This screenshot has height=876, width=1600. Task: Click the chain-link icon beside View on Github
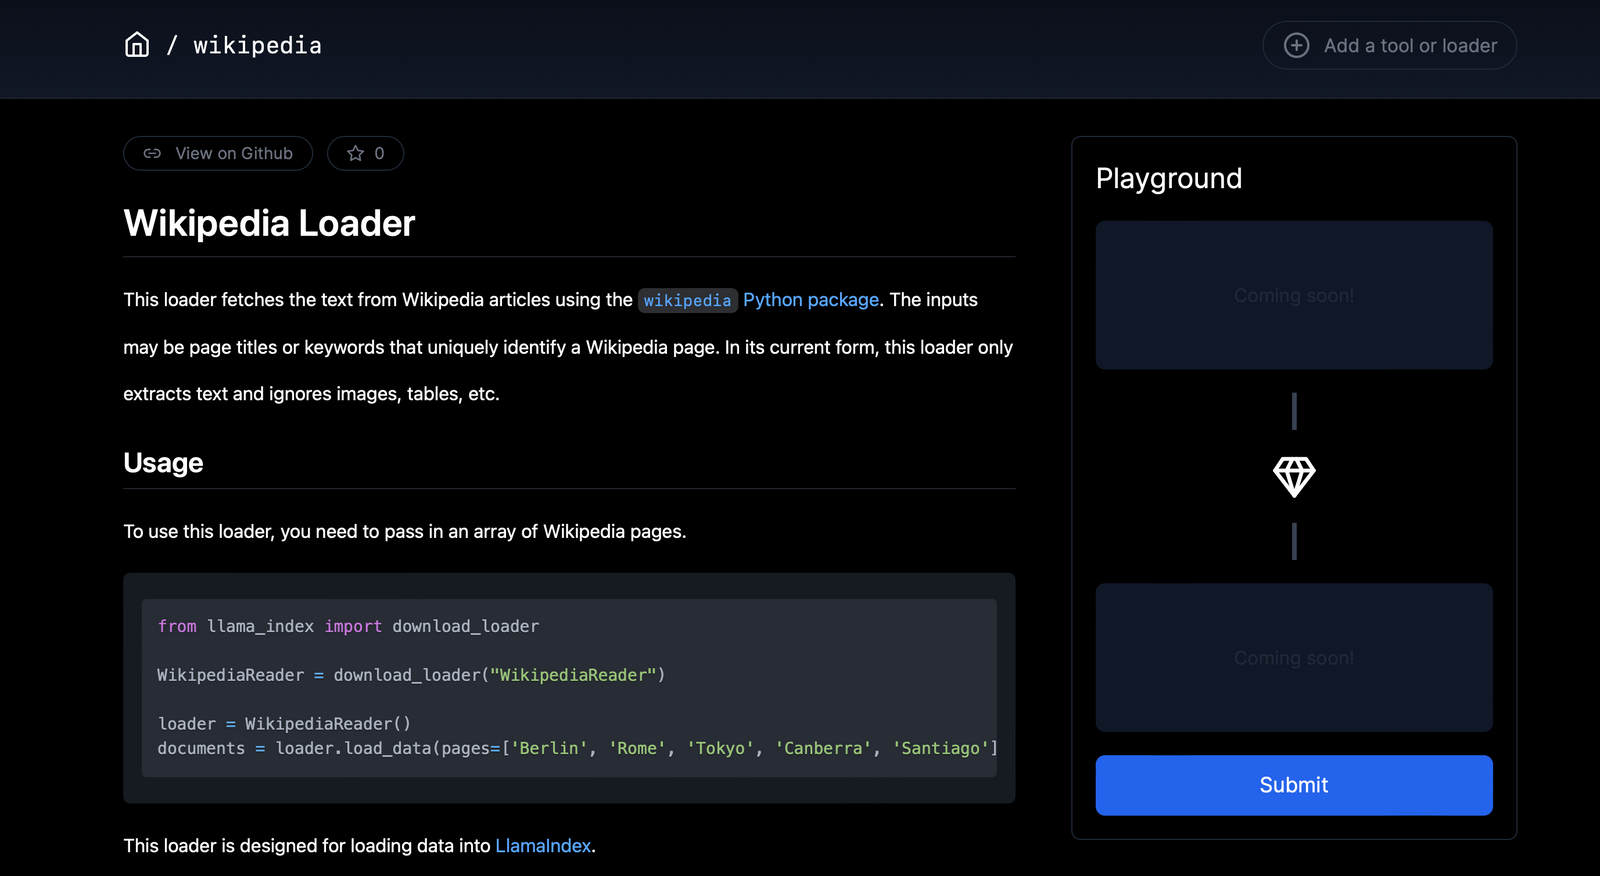(152, 154)
